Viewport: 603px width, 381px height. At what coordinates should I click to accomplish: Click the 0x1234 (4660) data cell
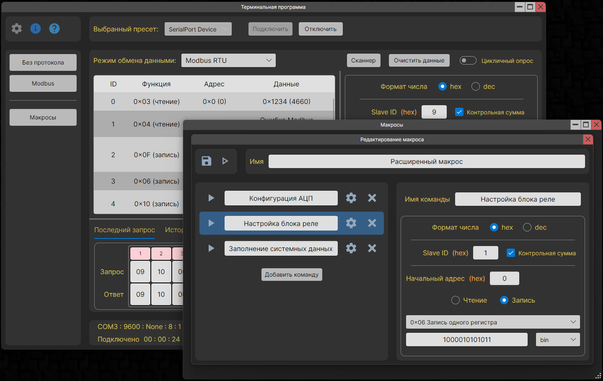tap(287, 102)
